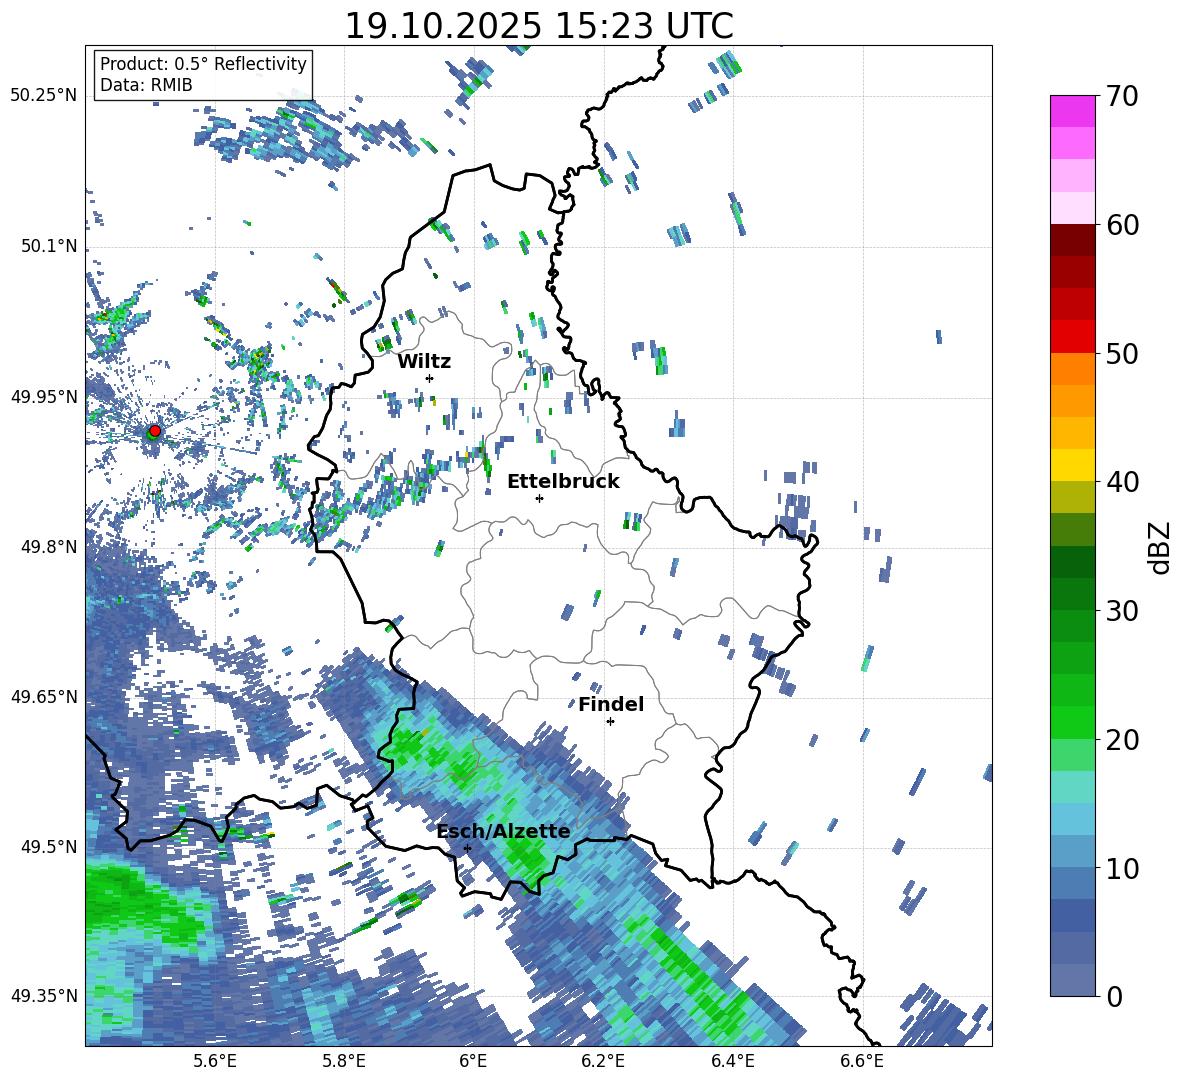Viewport: 1184px width, 1081px height.
Task: Click the 49.35°N latitude label
Action: click(x=44, y=996)
